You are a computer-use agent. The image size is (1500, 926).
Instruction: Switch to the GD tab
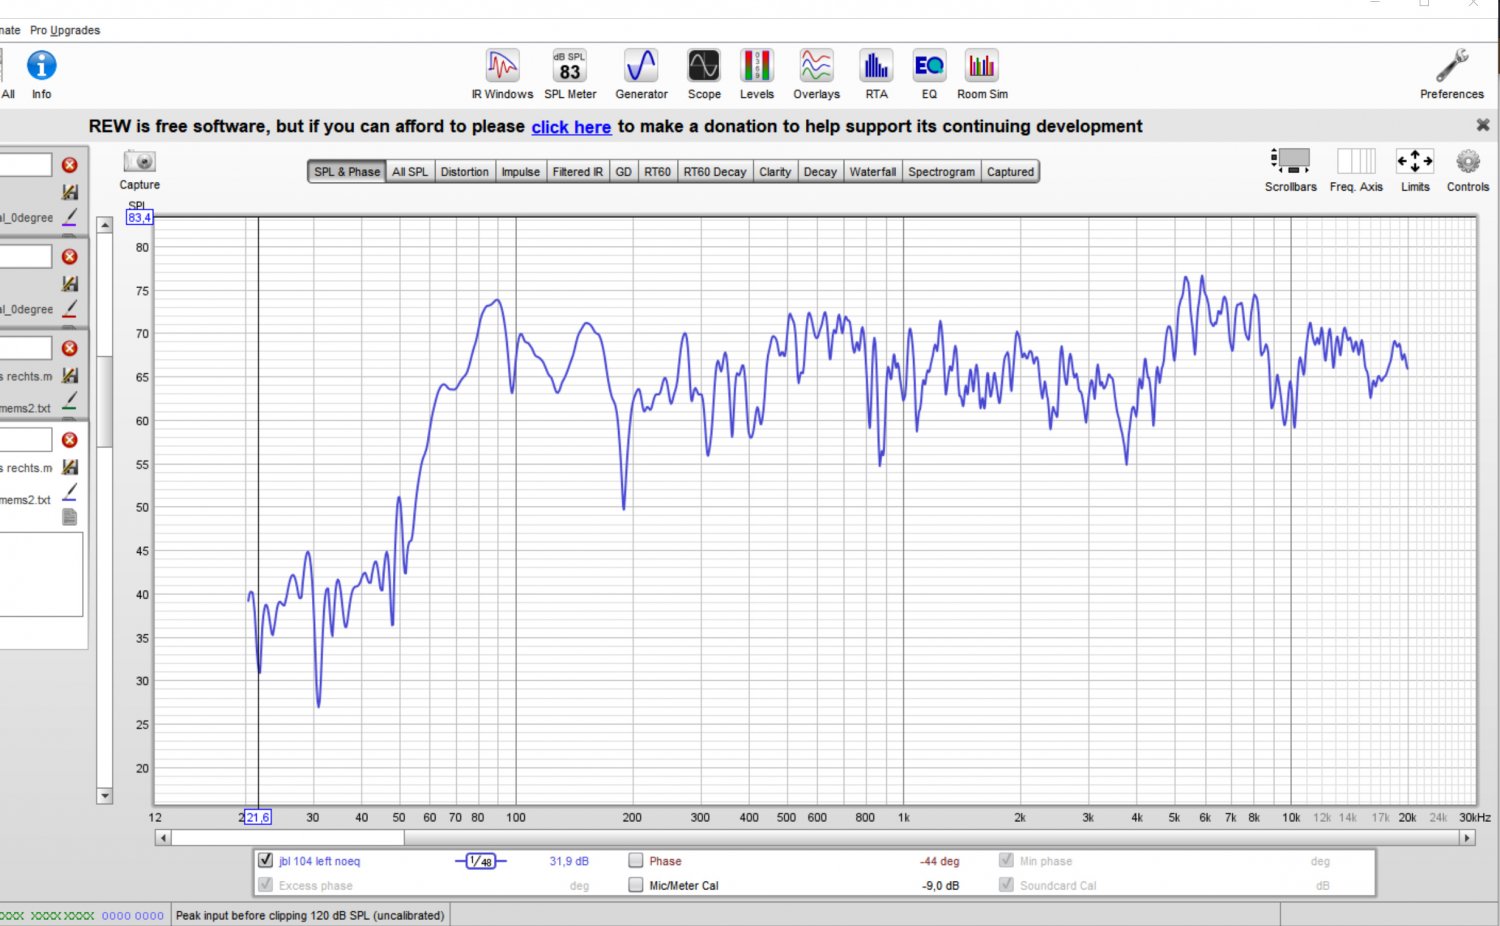pyautogui.click(x=624, y=172)
